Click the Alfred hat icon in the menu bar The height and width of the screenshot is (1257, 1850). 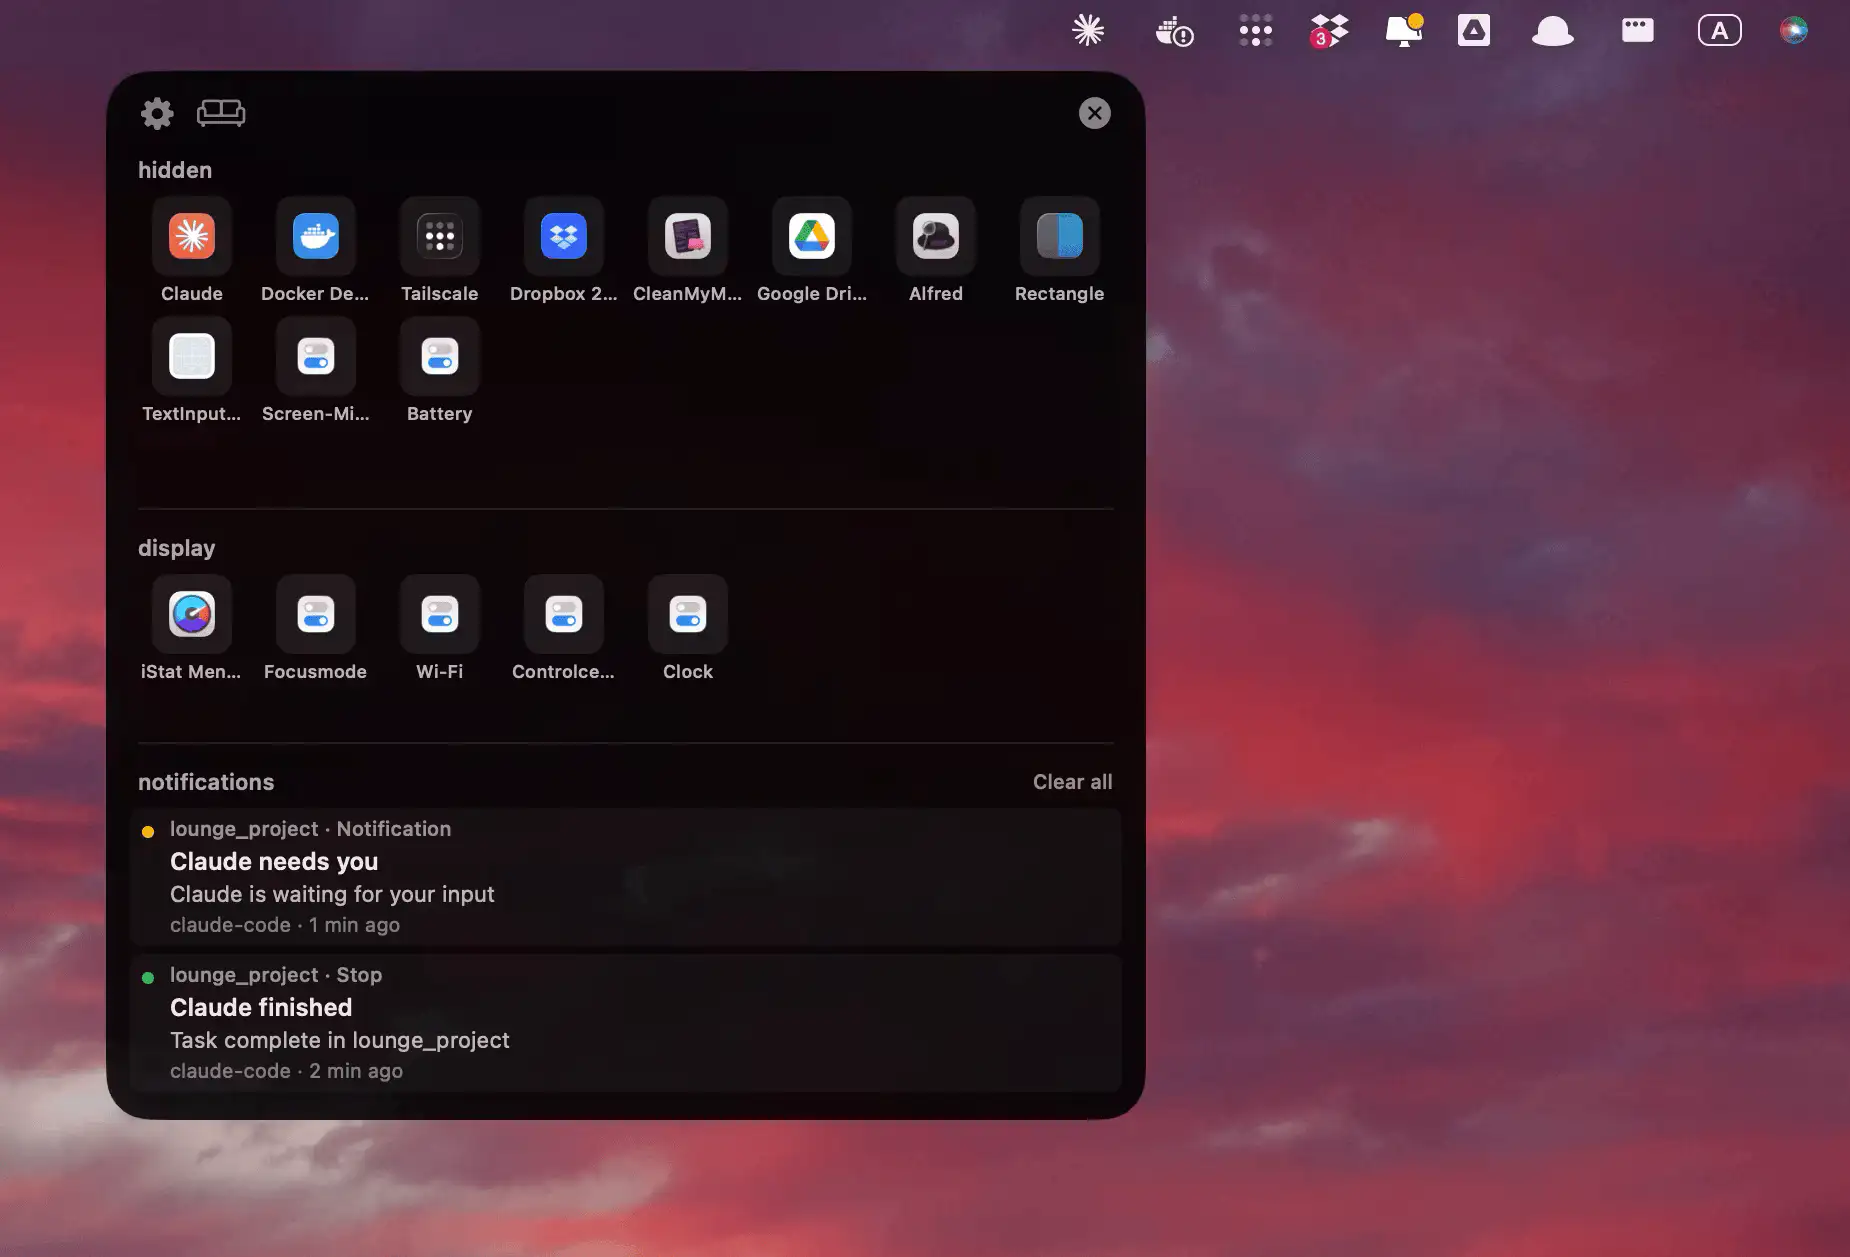point(1553,31)
